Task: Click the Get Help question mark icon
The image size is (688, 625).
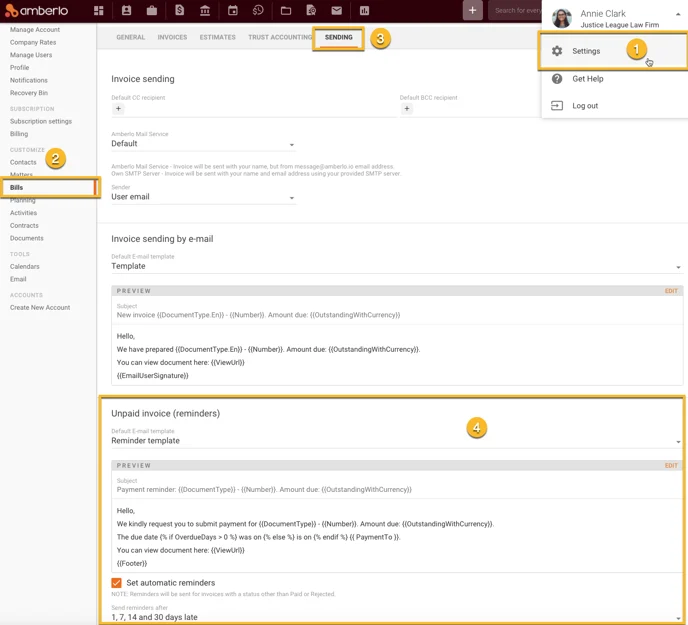Action: [557, 79]
